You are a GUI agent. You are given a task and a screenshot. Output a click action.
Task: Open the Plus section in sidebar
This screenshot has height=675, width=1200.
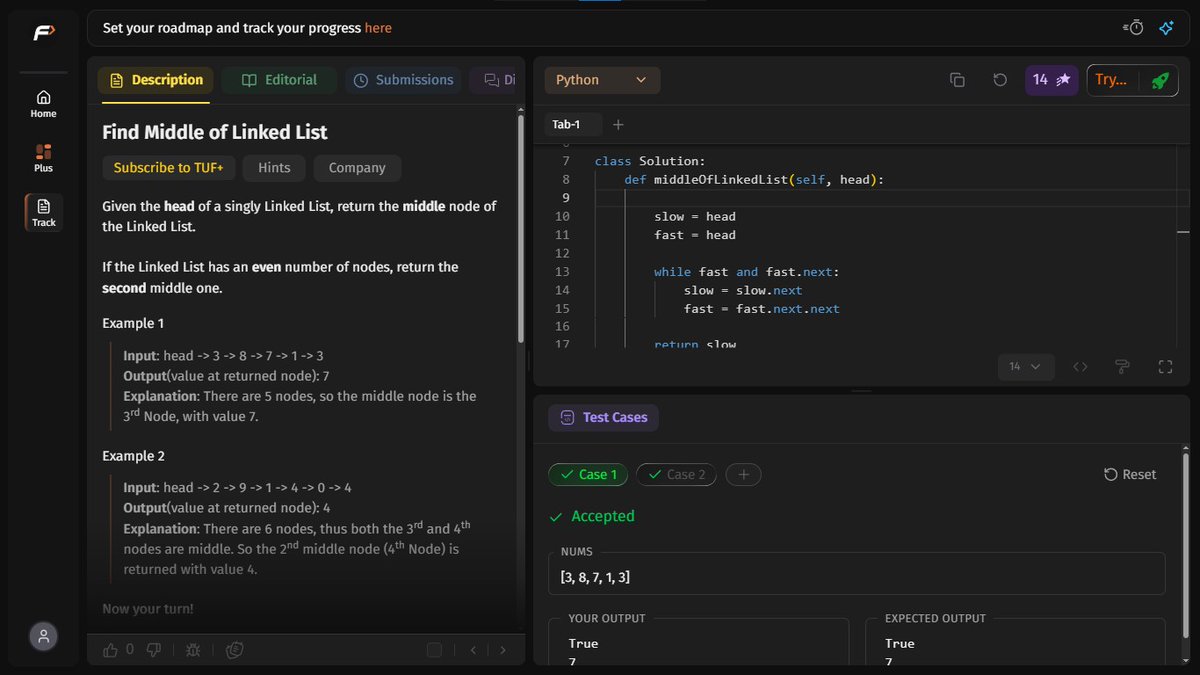point(43,158)
